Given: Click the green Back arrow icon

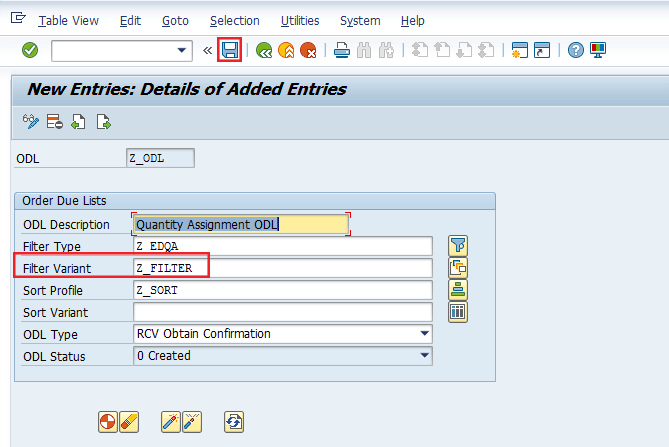Looking at the screenshot, I should (264, 50).
